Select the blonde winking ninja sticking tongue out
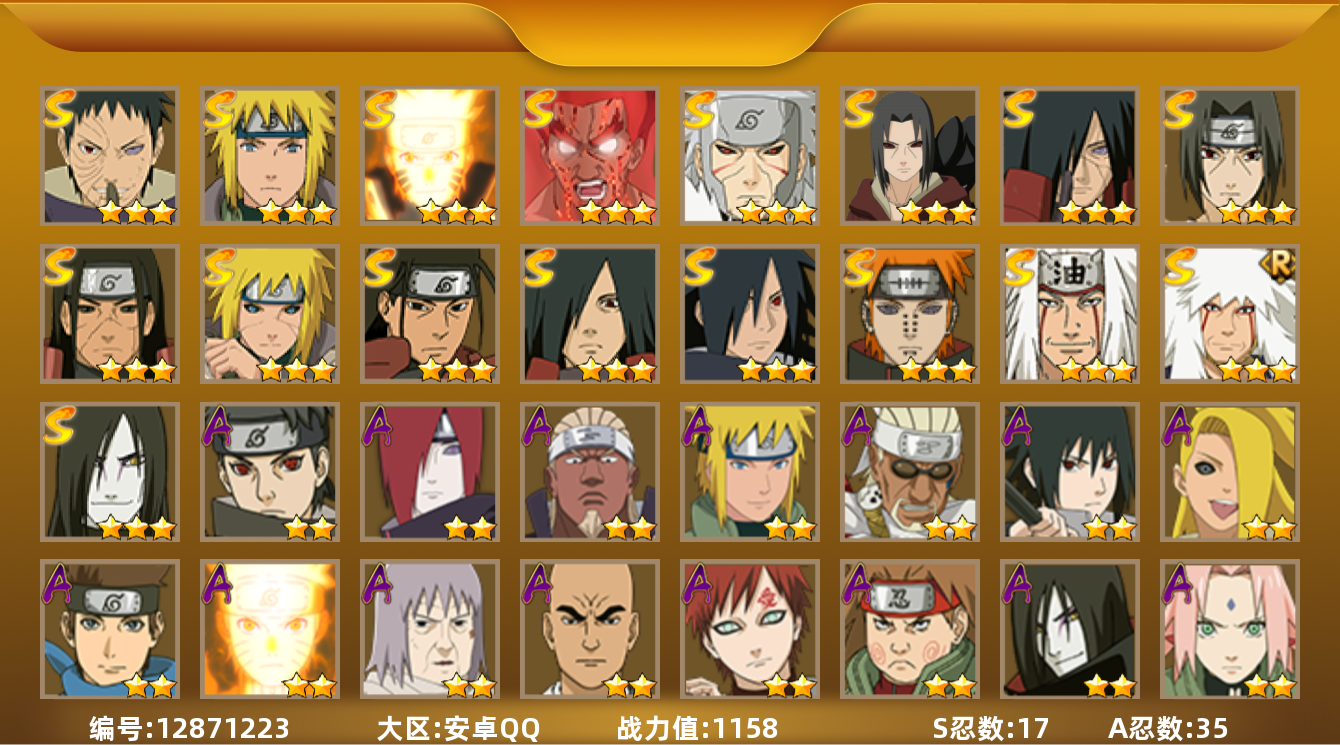1340x745 pixels. 1229,472
